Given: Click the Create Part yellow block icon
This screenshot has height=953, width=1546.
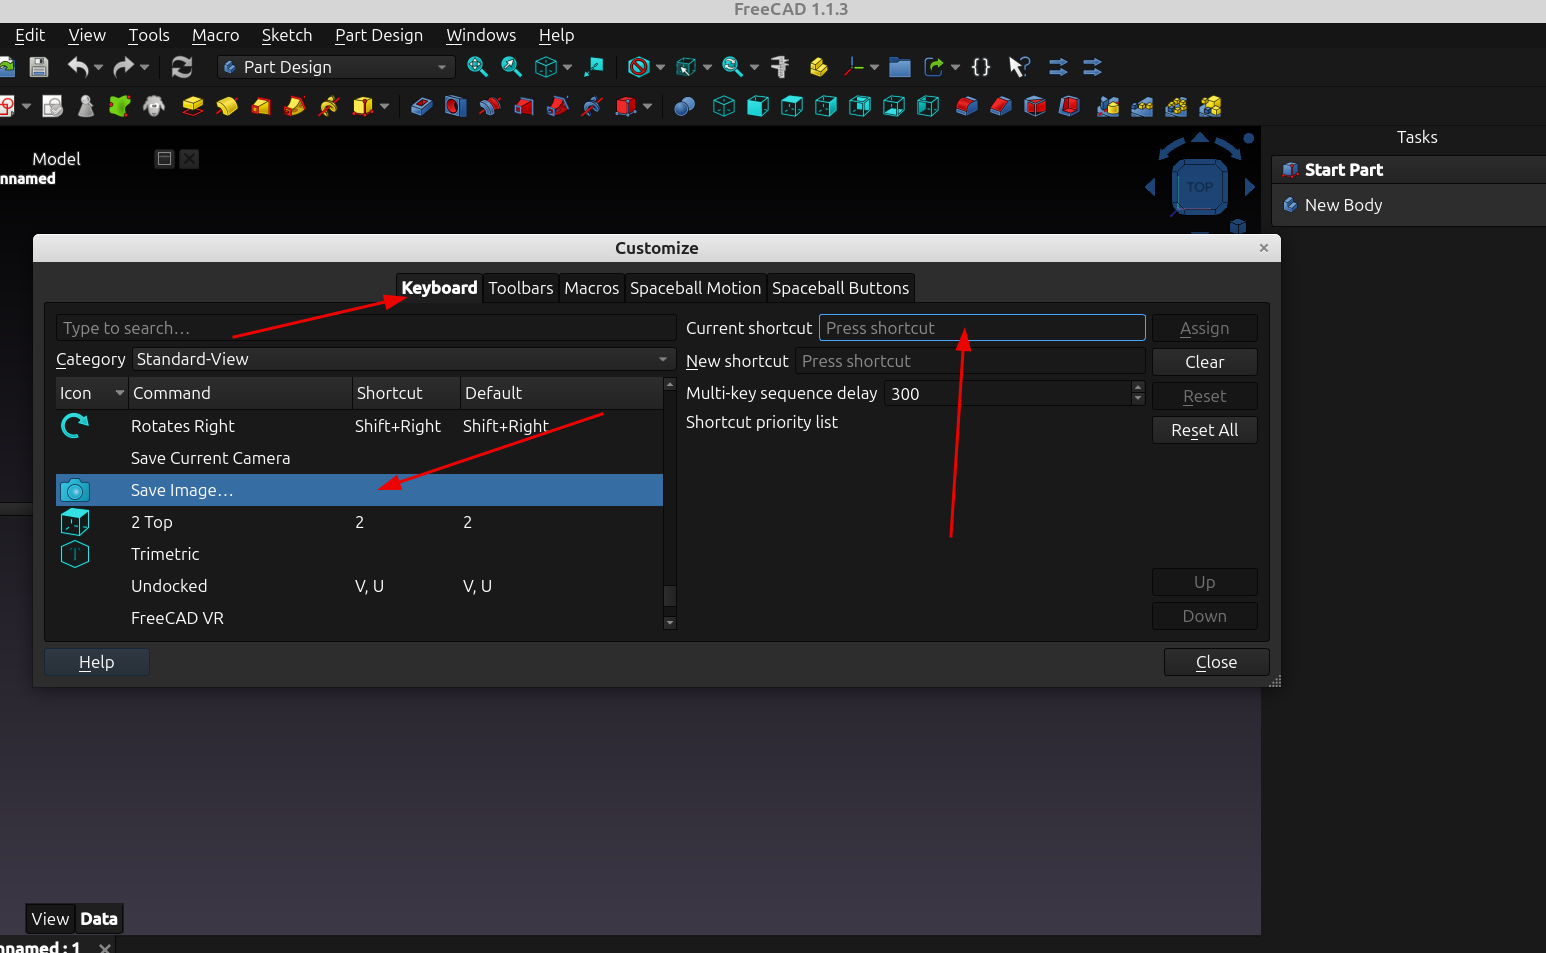Looking at the screenshot, I should pos(819,67).
